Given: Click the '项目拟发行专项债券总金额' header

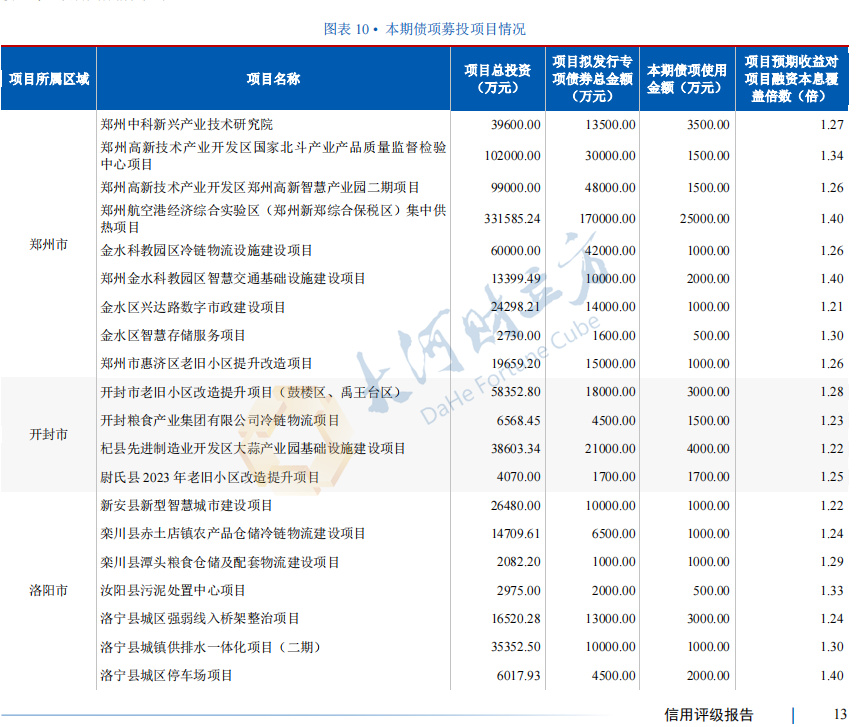Looking at the screenshot, I should click(x=593, y=79).
